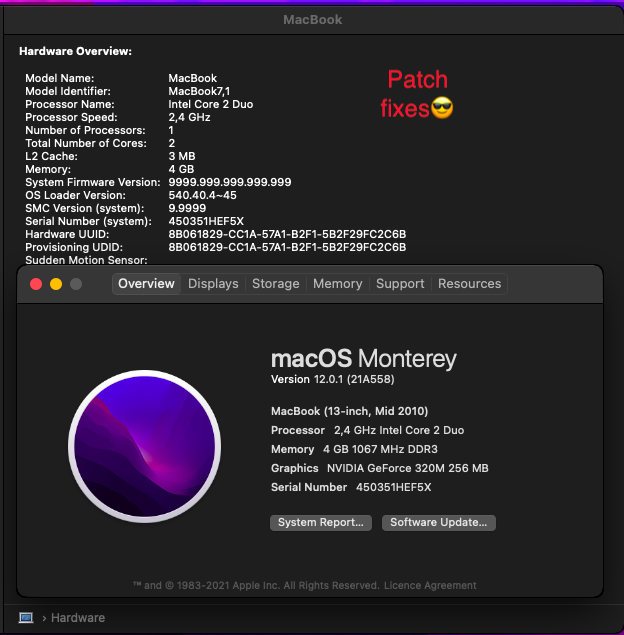The image size is (624, 635).
Task: Select the Model Identifier value MacBook7,1
Action: 199,91
